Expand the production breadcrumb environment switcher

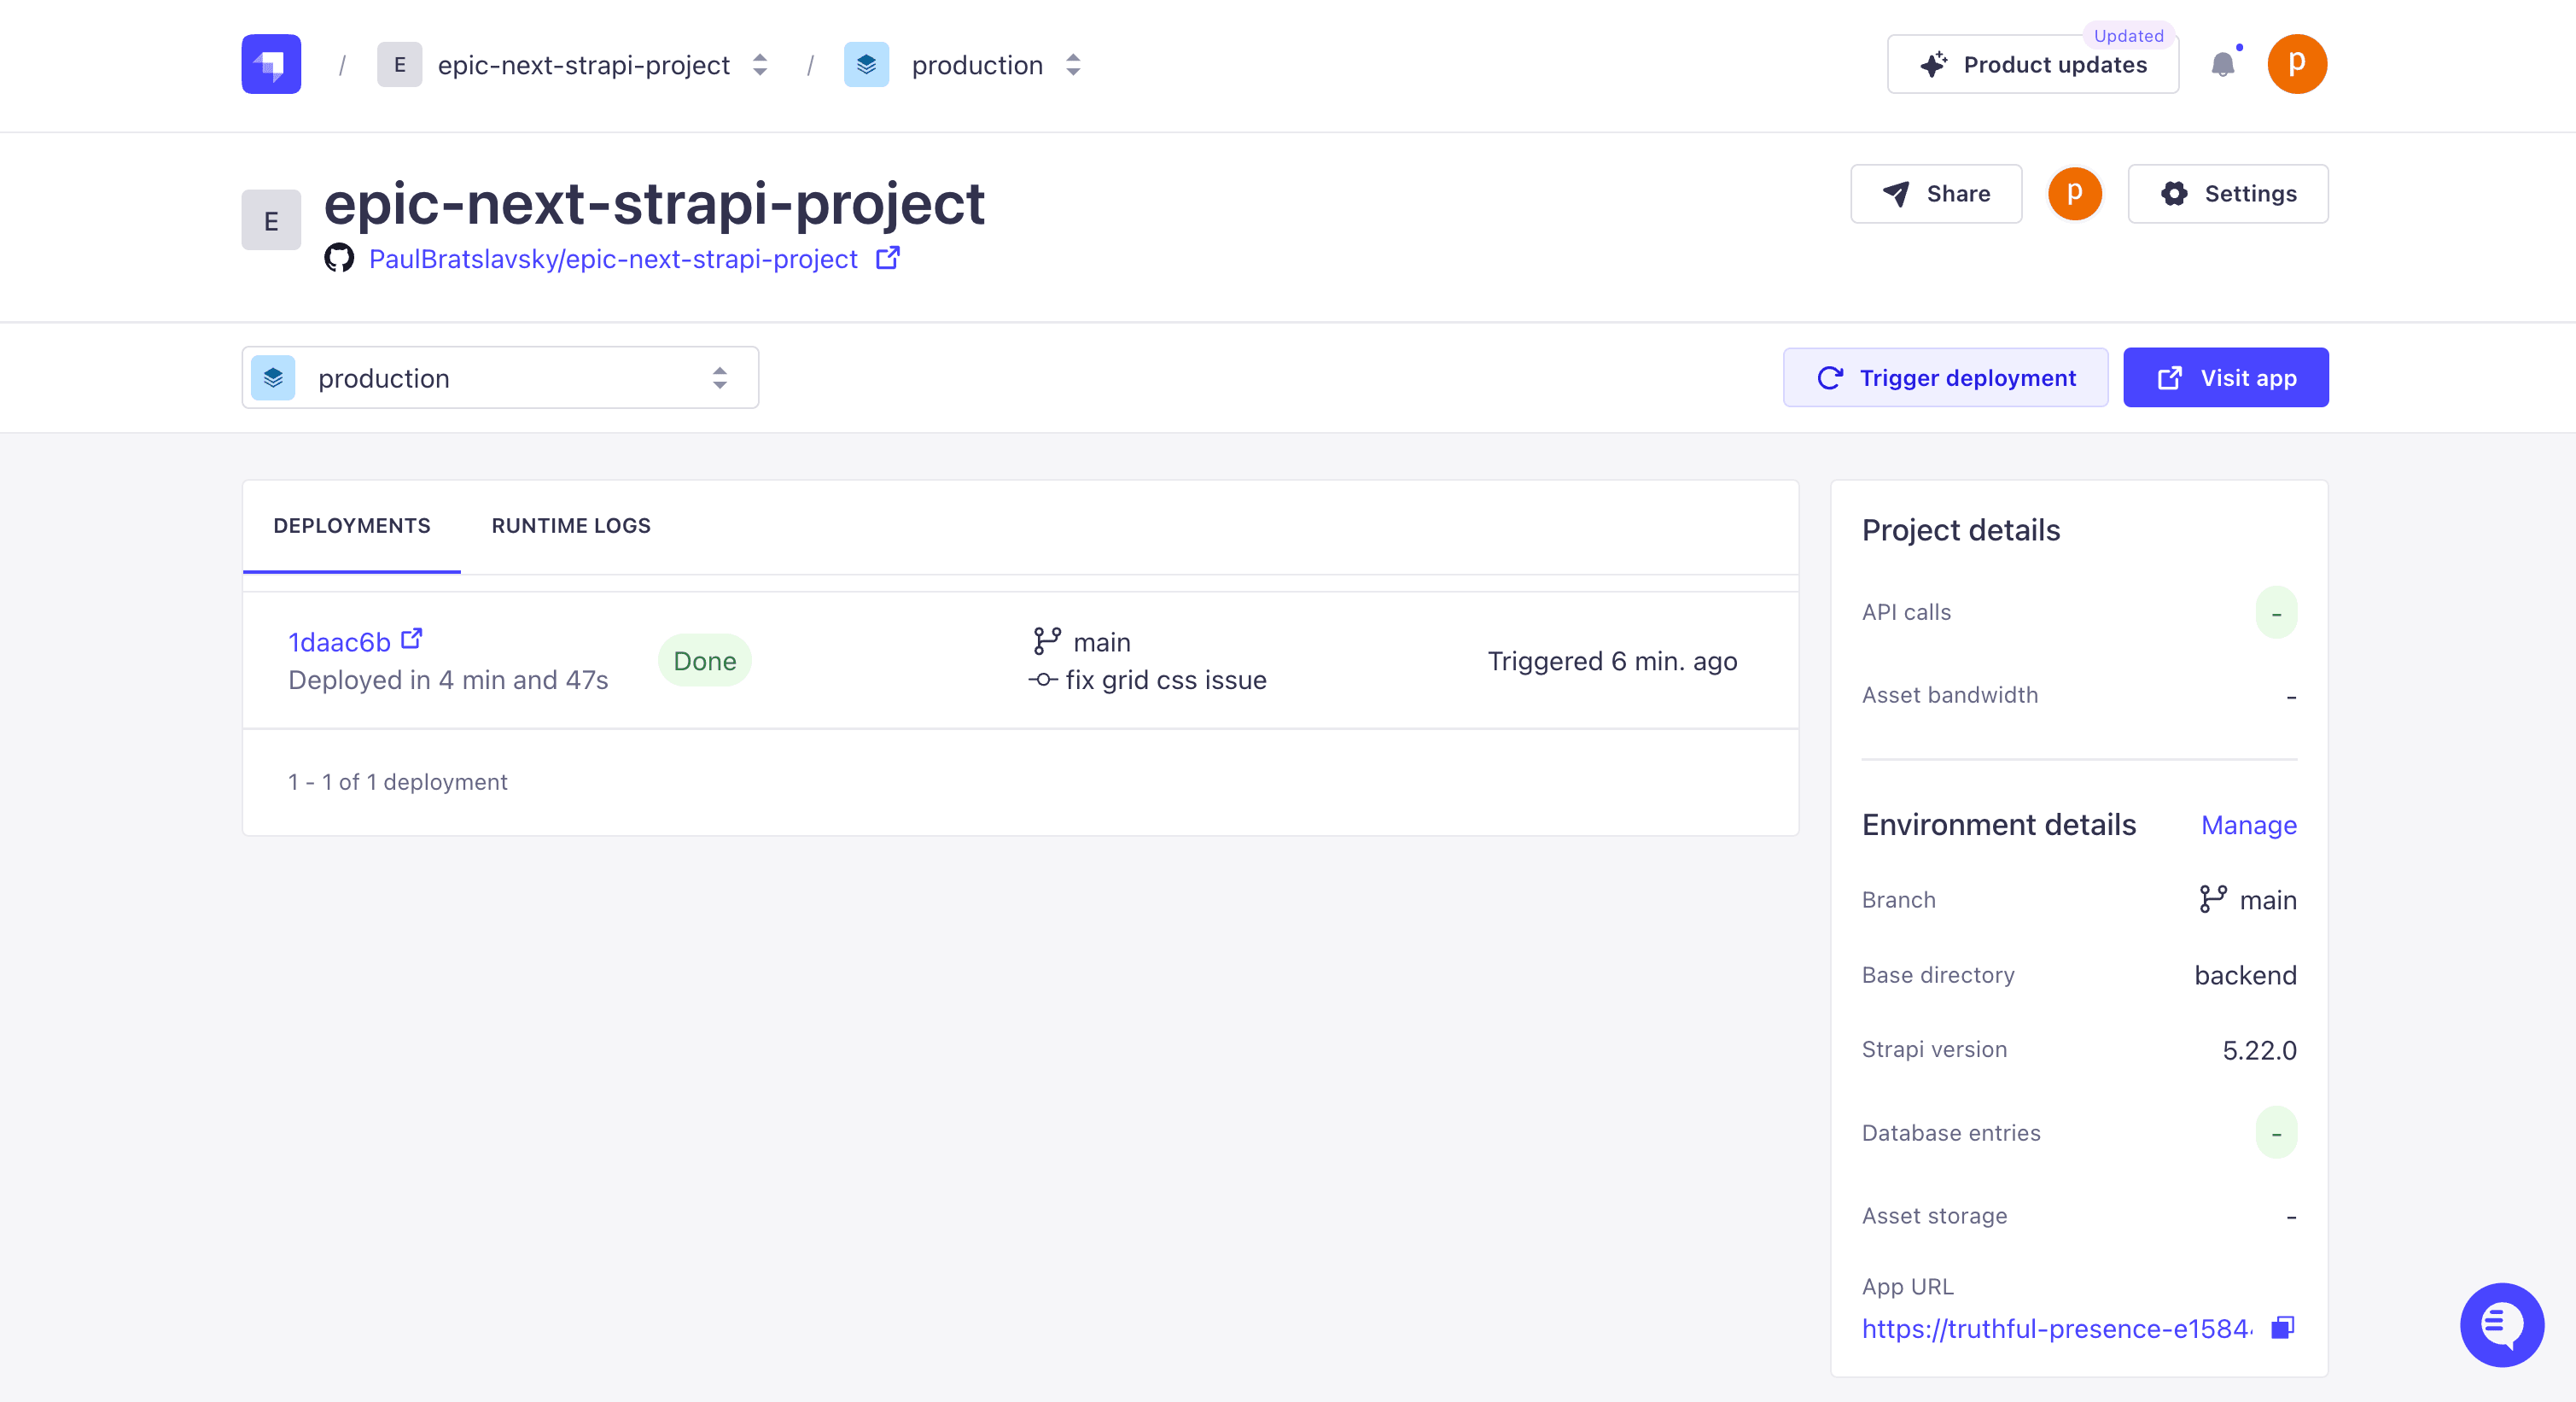click(1073, 64)
